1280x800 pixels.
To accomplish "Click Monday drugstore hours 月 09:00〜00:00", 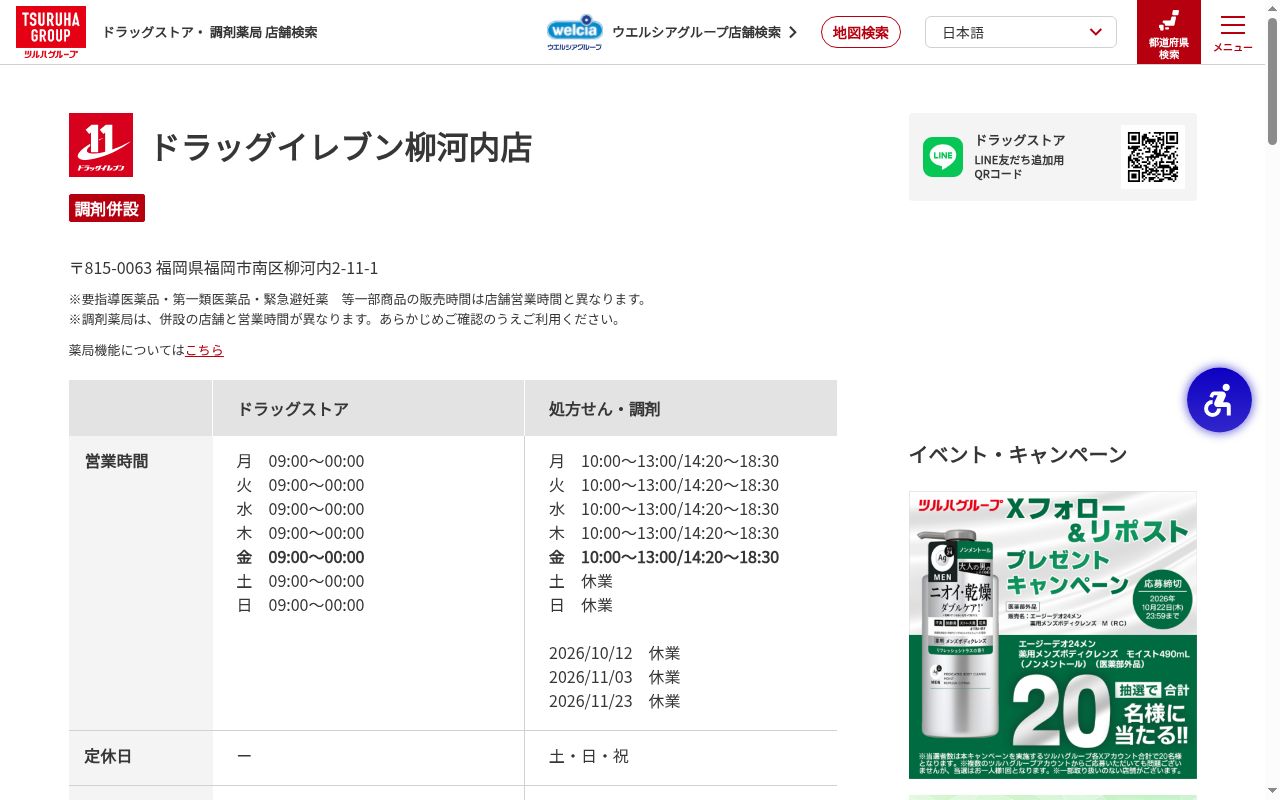I will point(300,461).
